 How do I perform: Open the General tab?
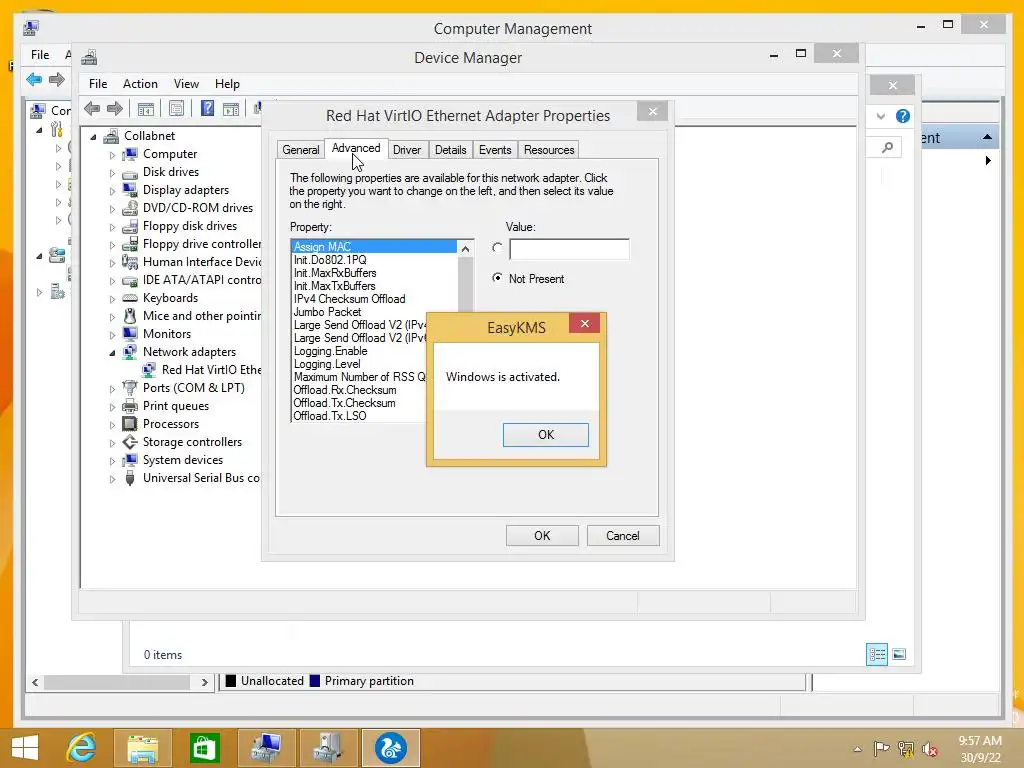pos(300,150)
